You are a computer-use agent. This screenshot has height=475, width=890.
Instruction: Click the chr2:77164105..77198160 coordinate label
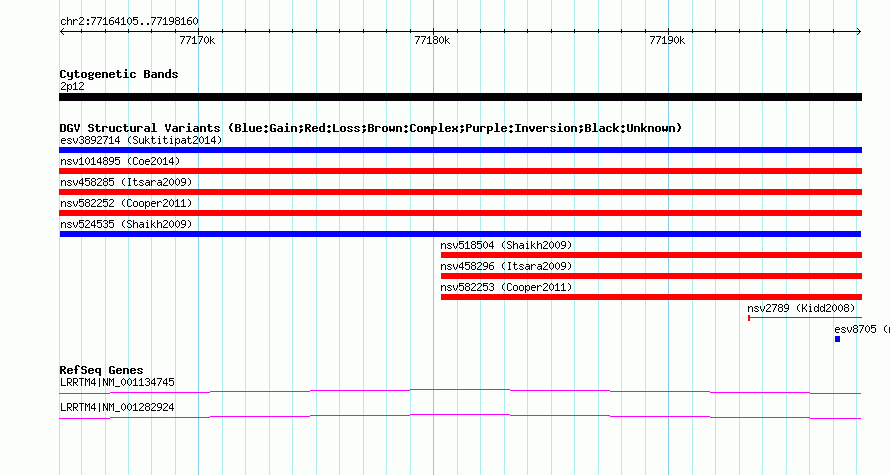[x=129, y=22]
